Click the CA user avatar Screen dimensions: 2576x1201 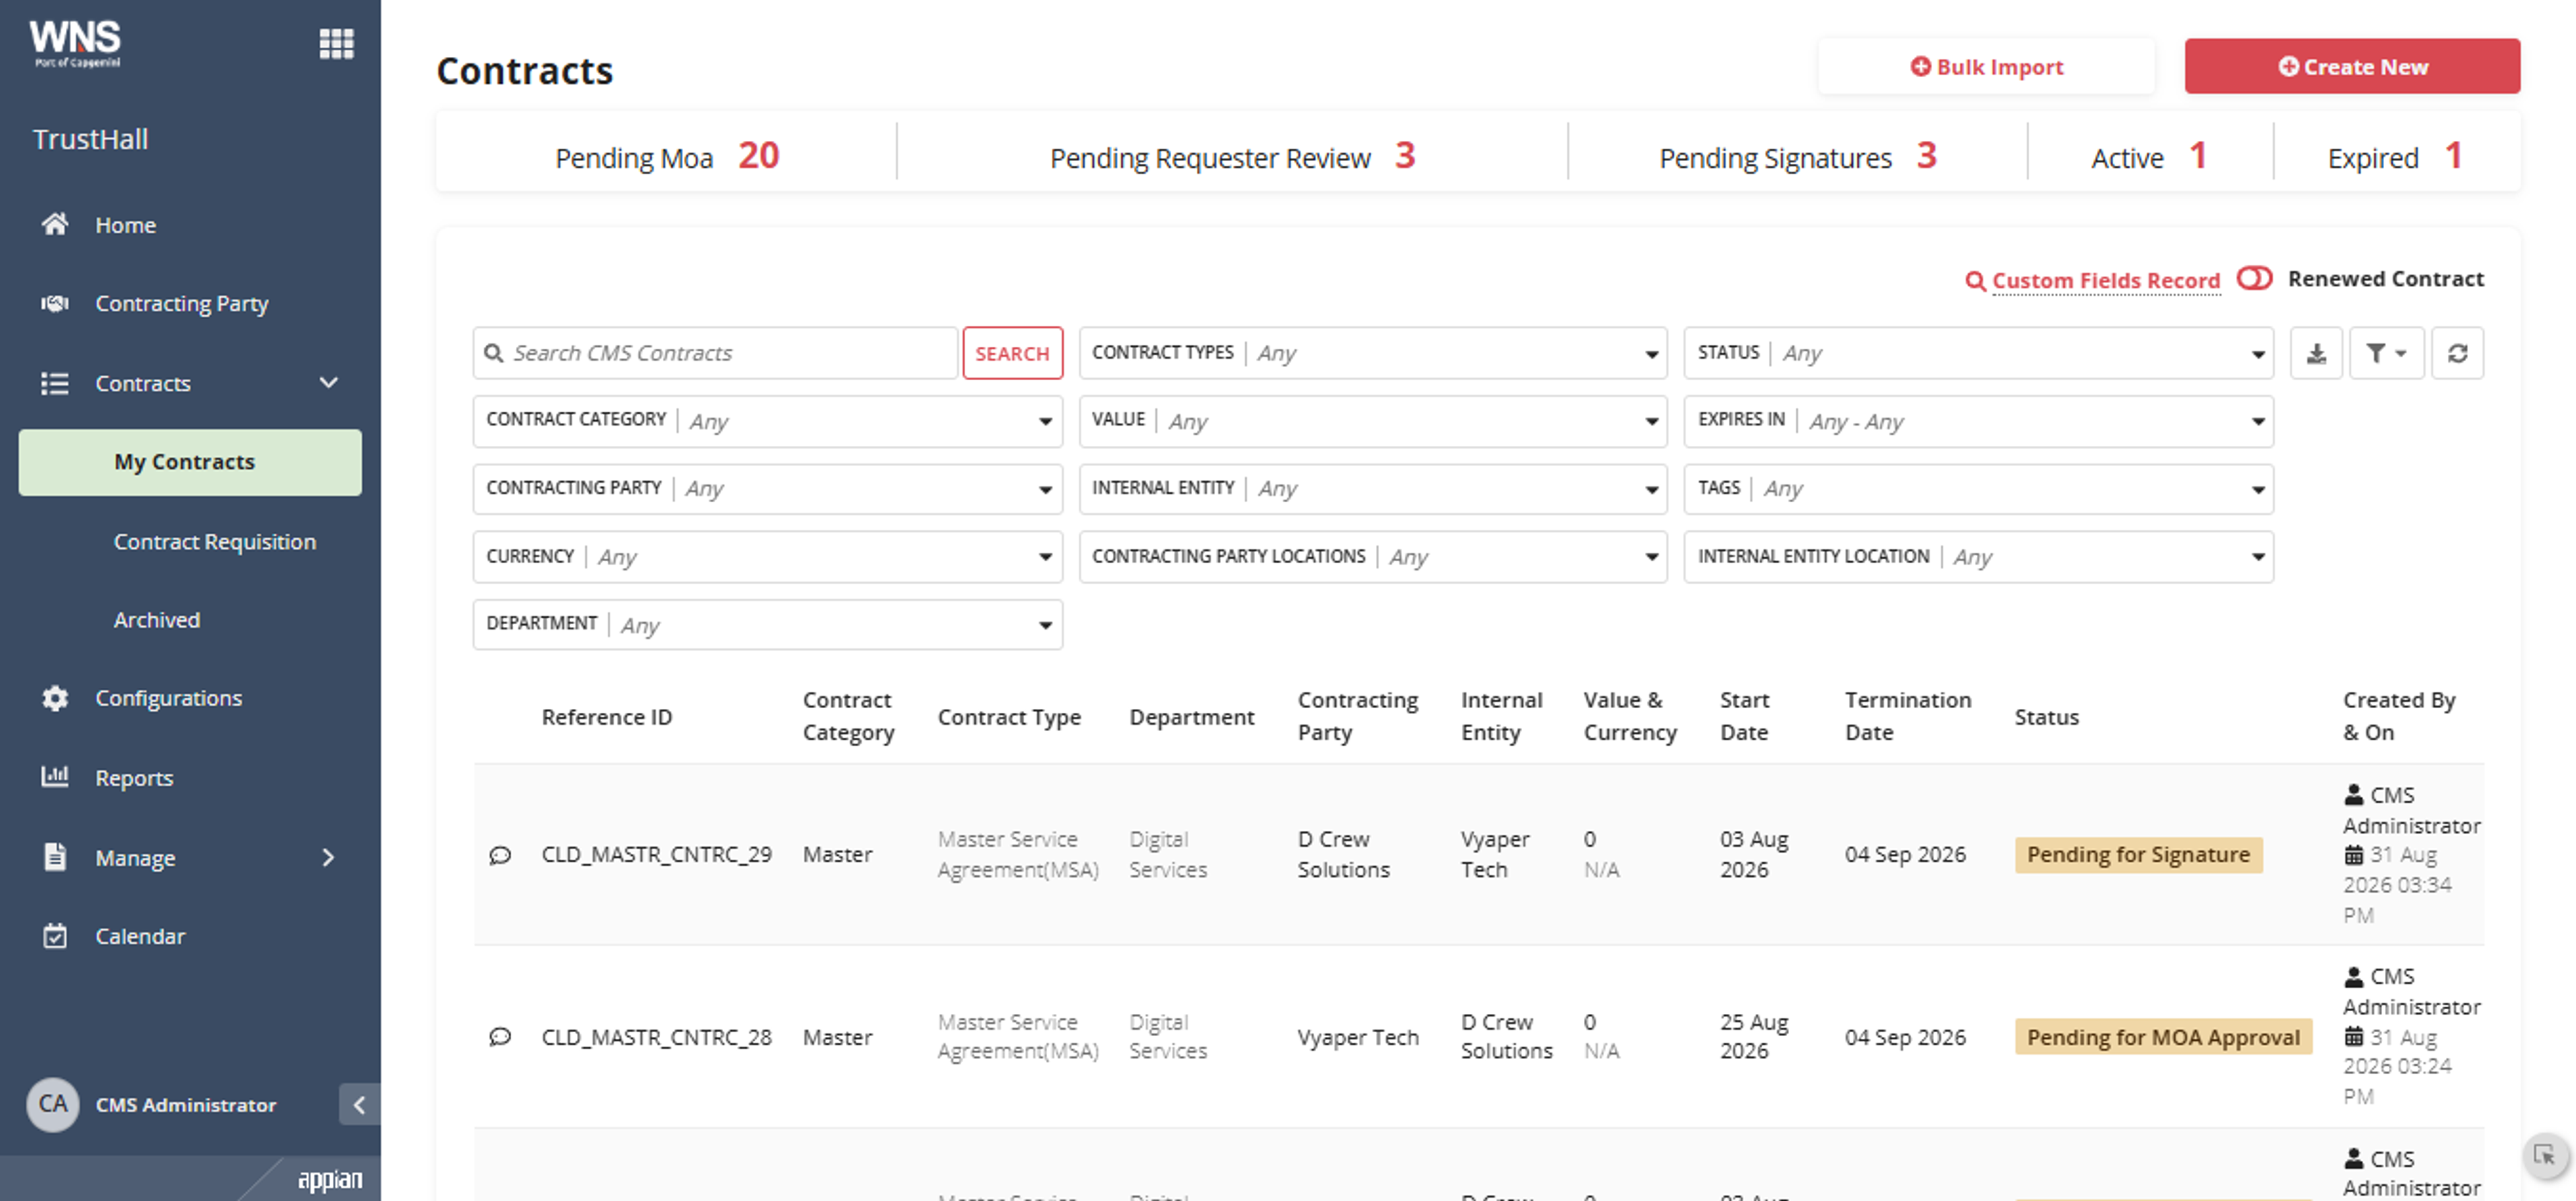(x=52, y=1104)
